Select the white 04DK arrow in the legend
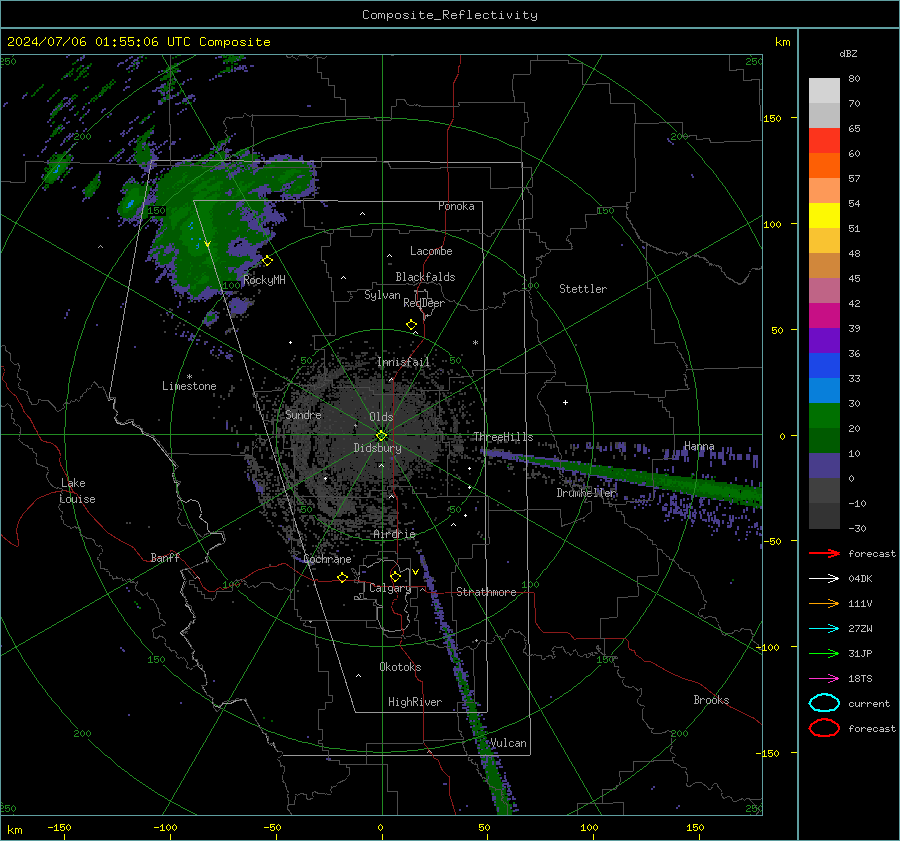 point(824,579)
